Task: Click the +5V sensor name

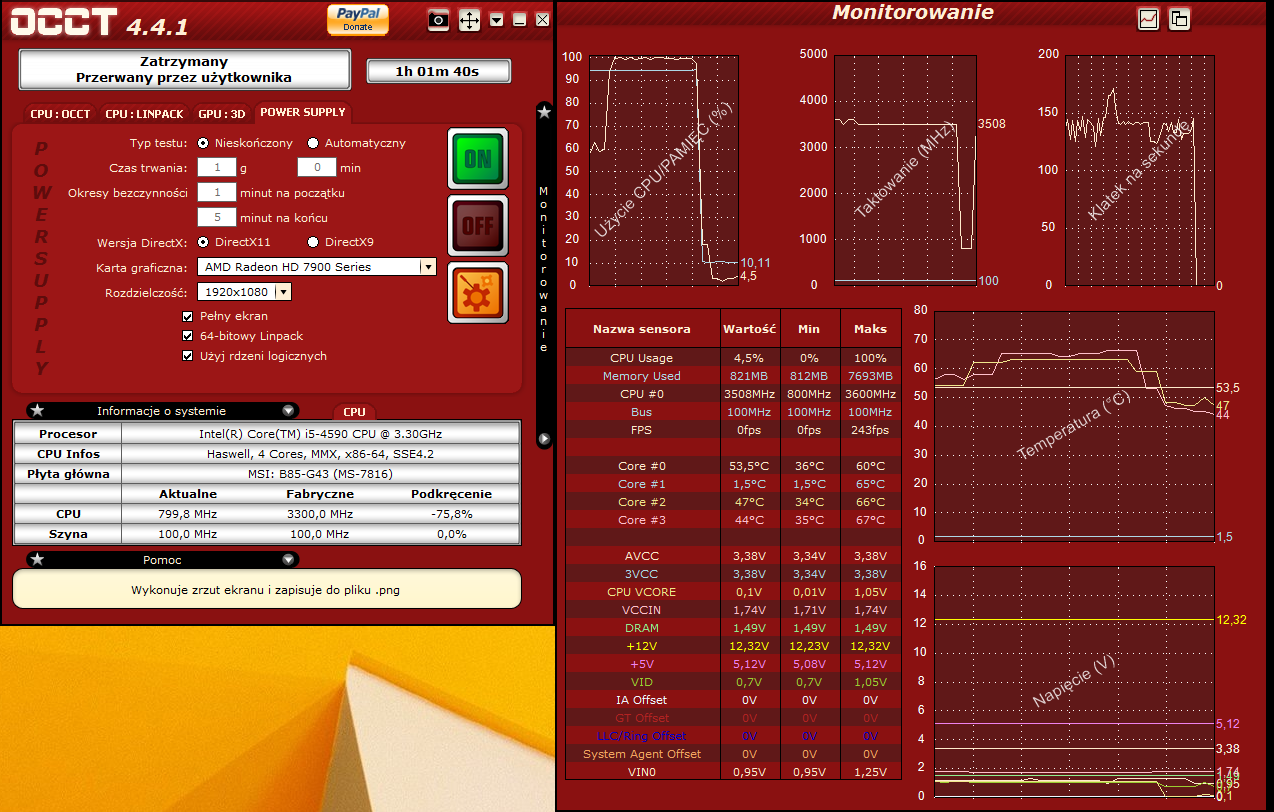Action: (642, 664)
